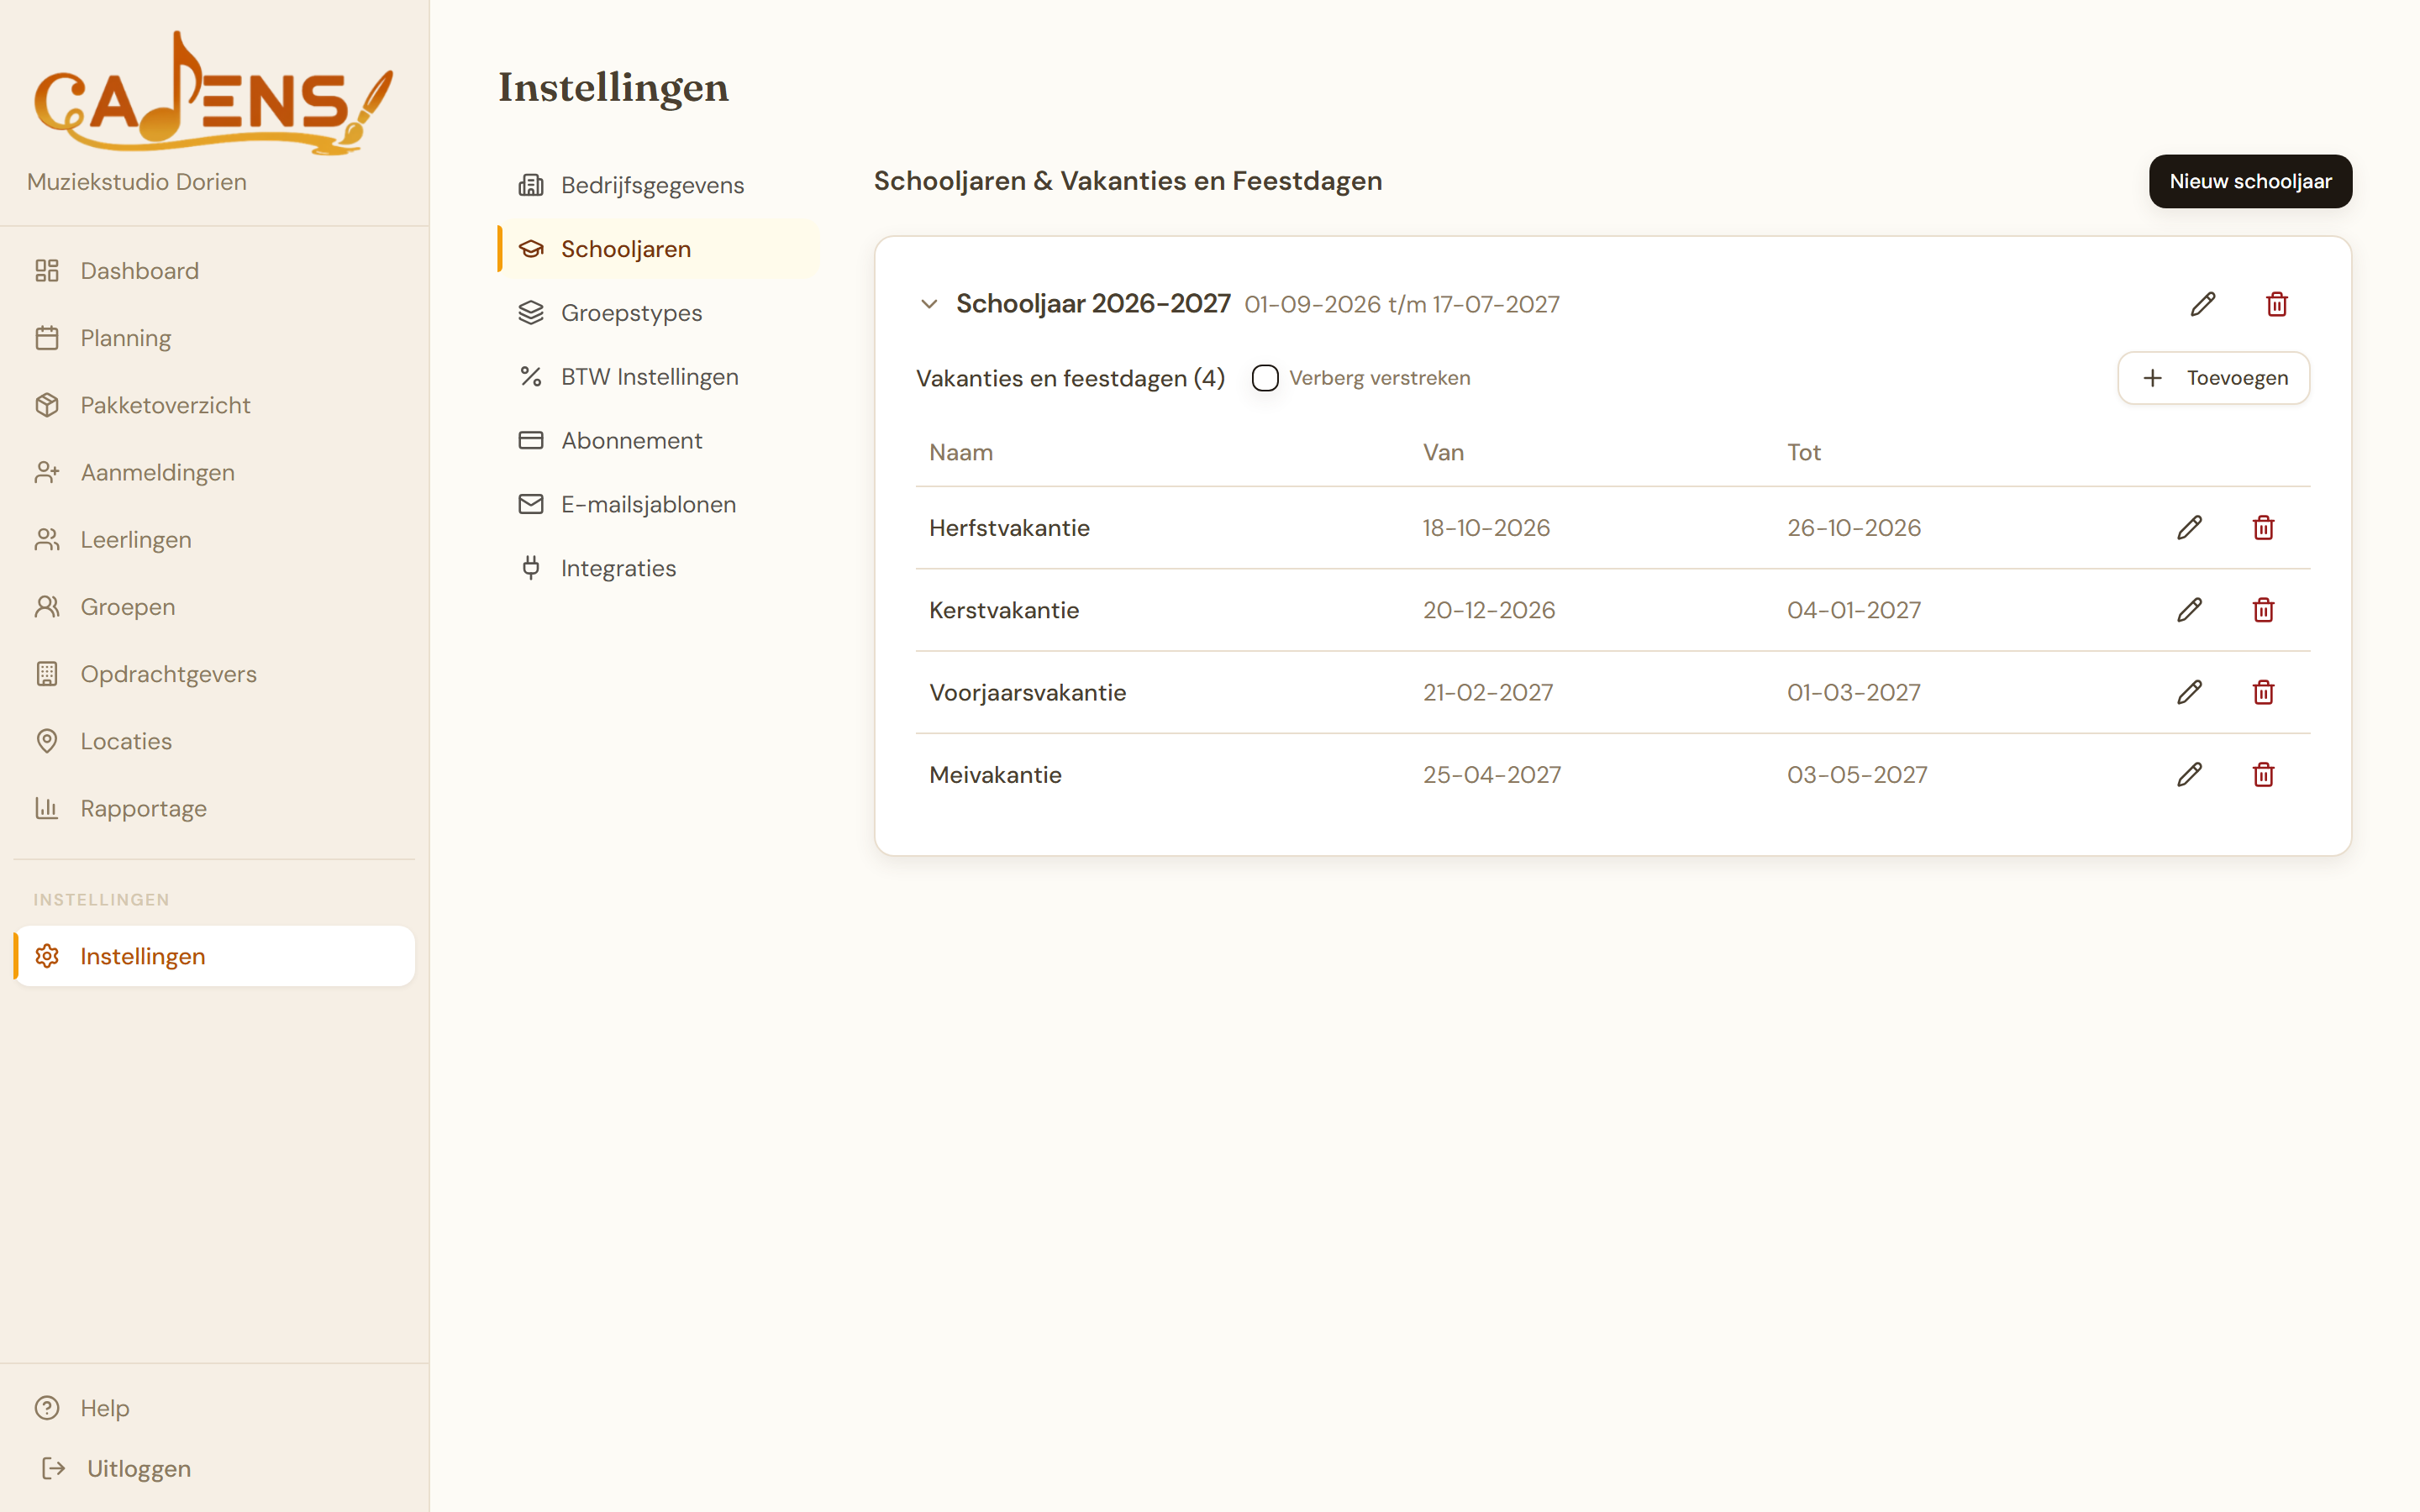Go to Abonnement settings
2420x1512 pixels.
[658, 441]
